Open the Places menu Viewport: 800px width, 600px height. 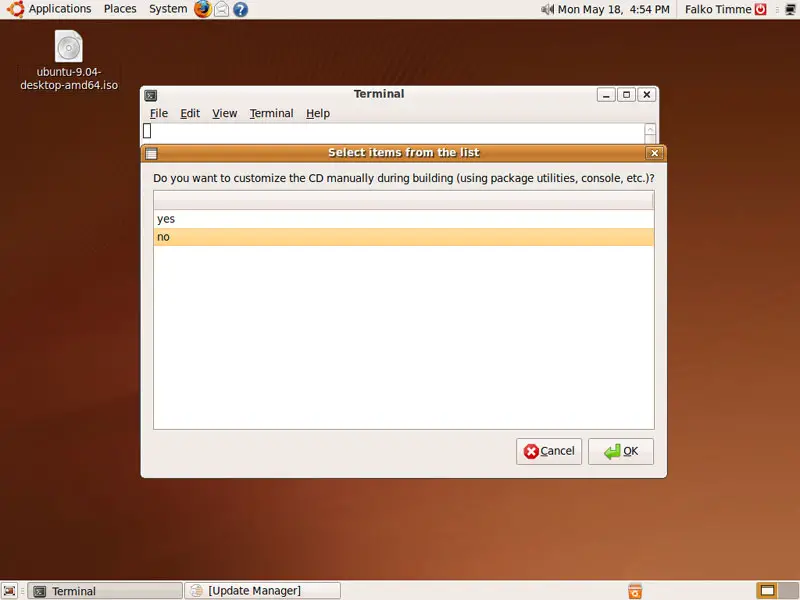tap(120, 9)
